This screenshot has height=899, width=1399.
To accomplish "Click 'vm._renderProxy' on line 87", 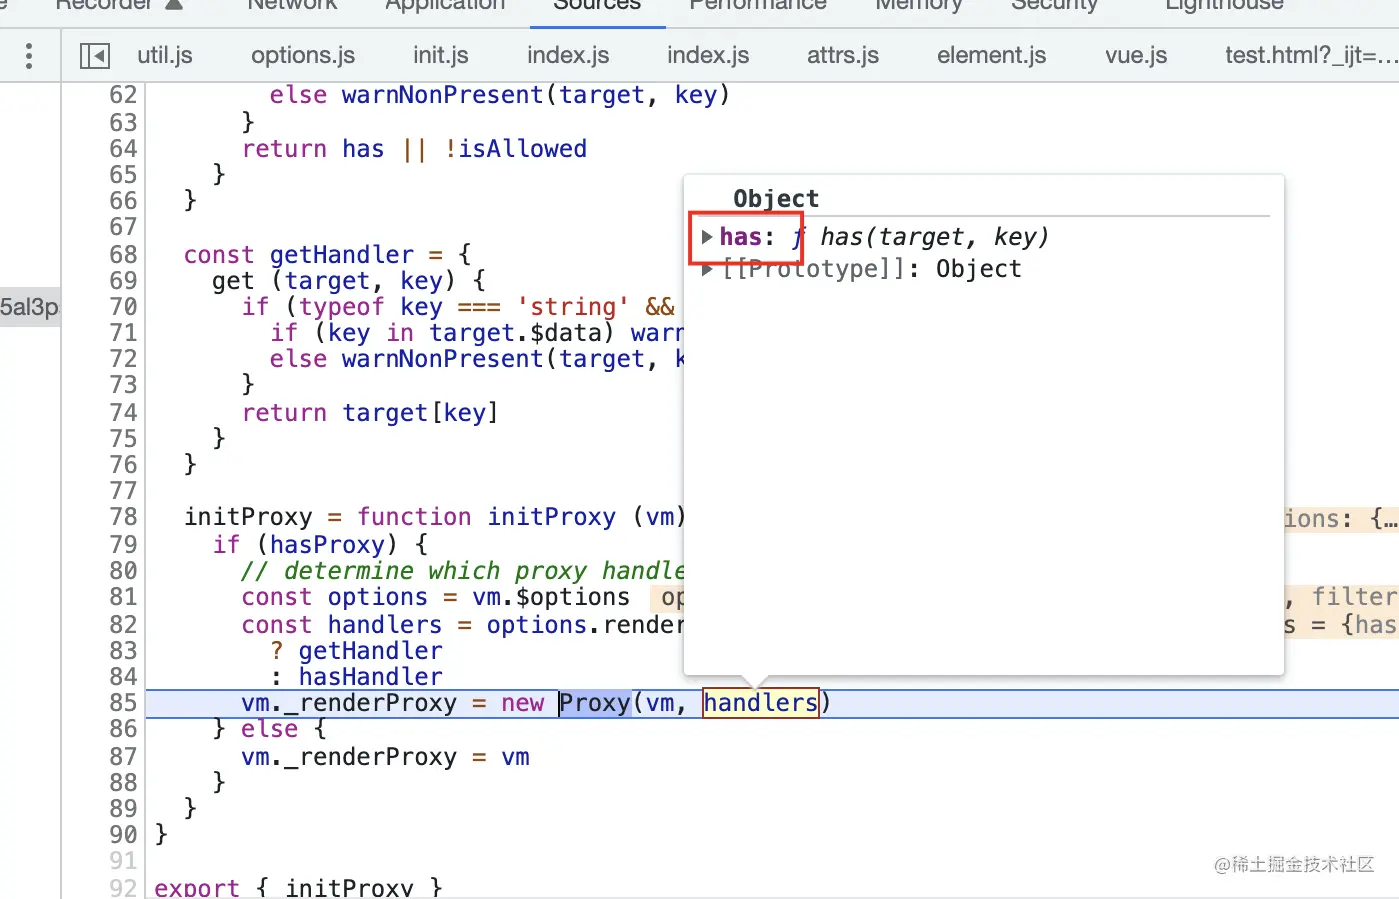I will (x=349, y=757).
